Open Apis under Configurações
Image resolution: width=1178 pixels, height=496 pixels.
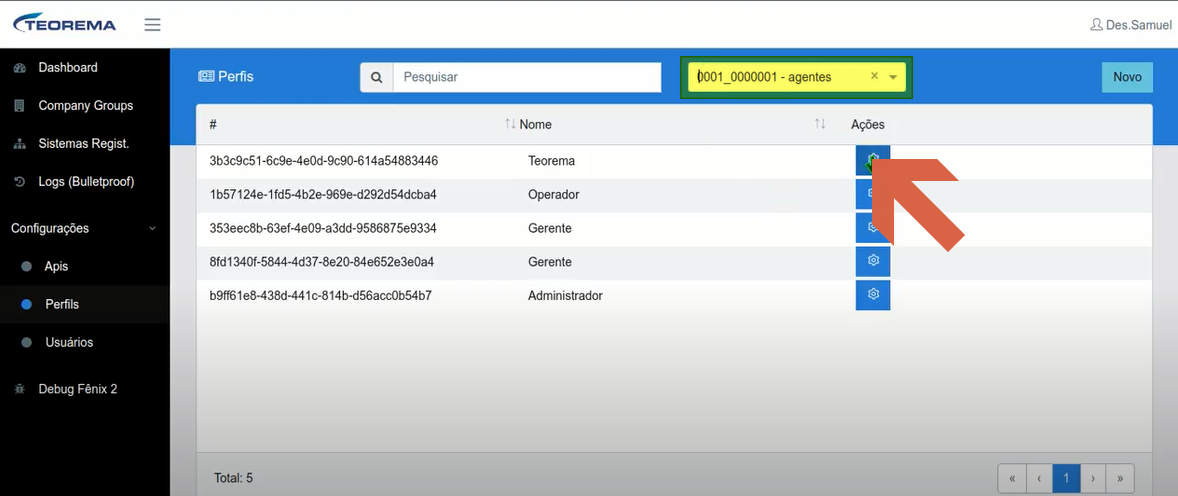tap(56, 267)
